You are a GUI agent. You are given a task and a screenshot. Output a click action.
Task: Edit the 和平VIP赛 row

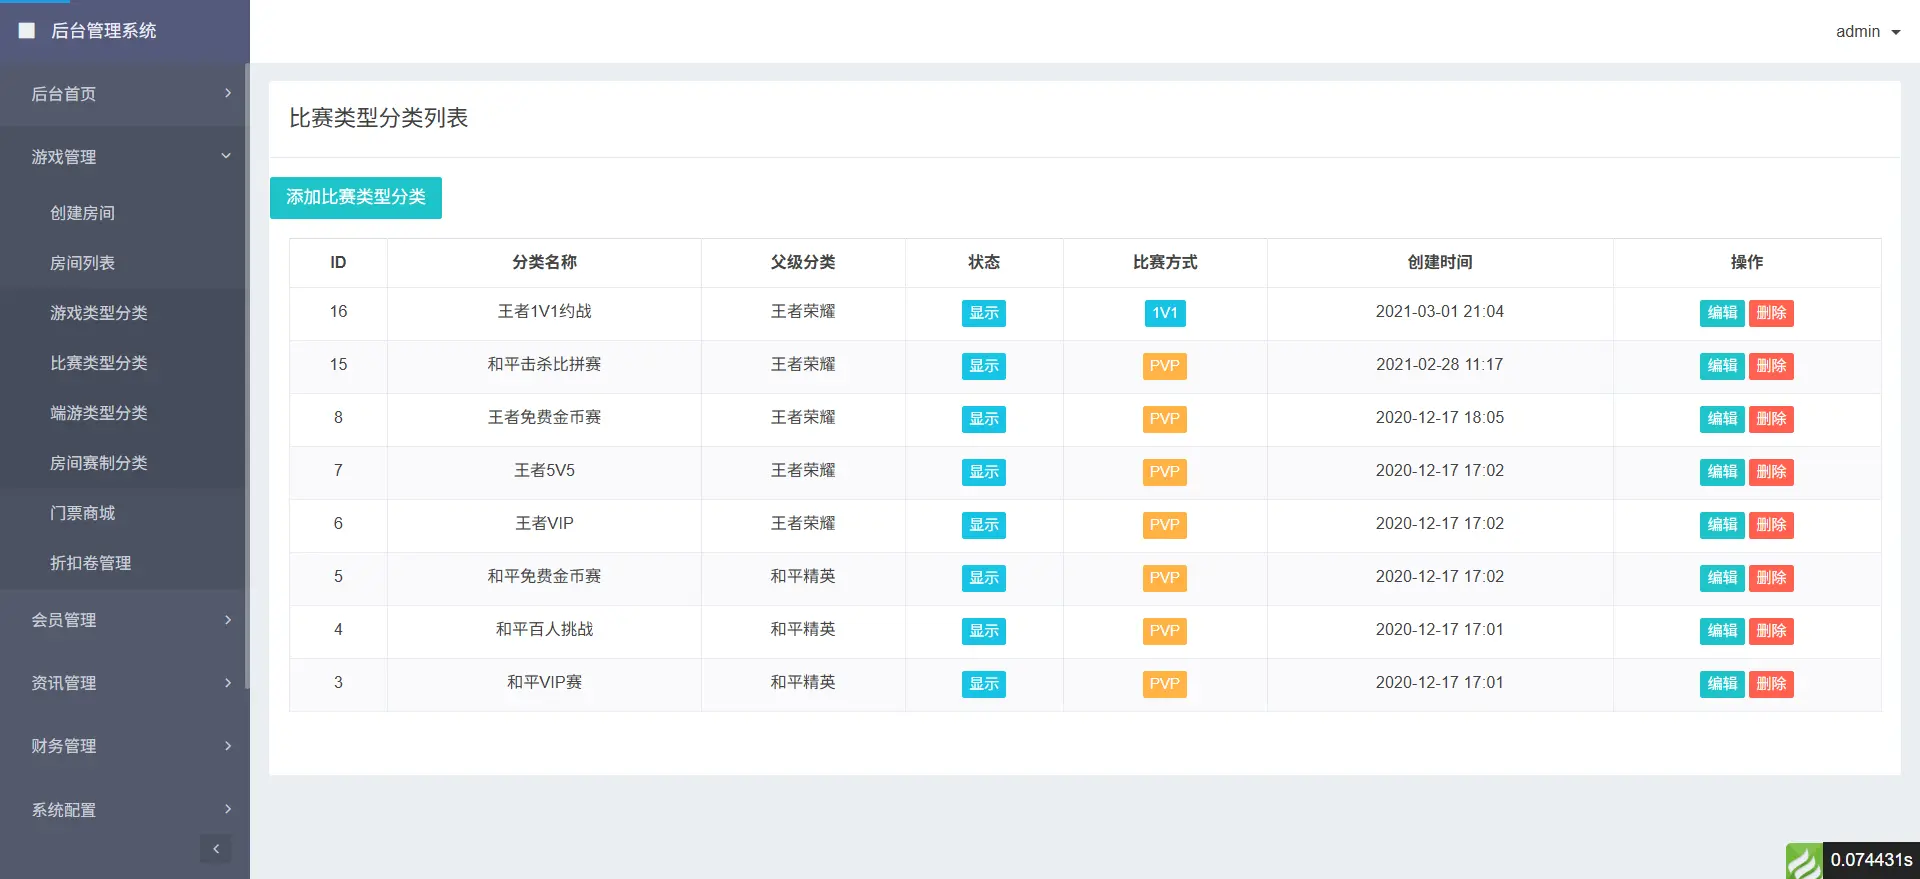click(1722, 684)
